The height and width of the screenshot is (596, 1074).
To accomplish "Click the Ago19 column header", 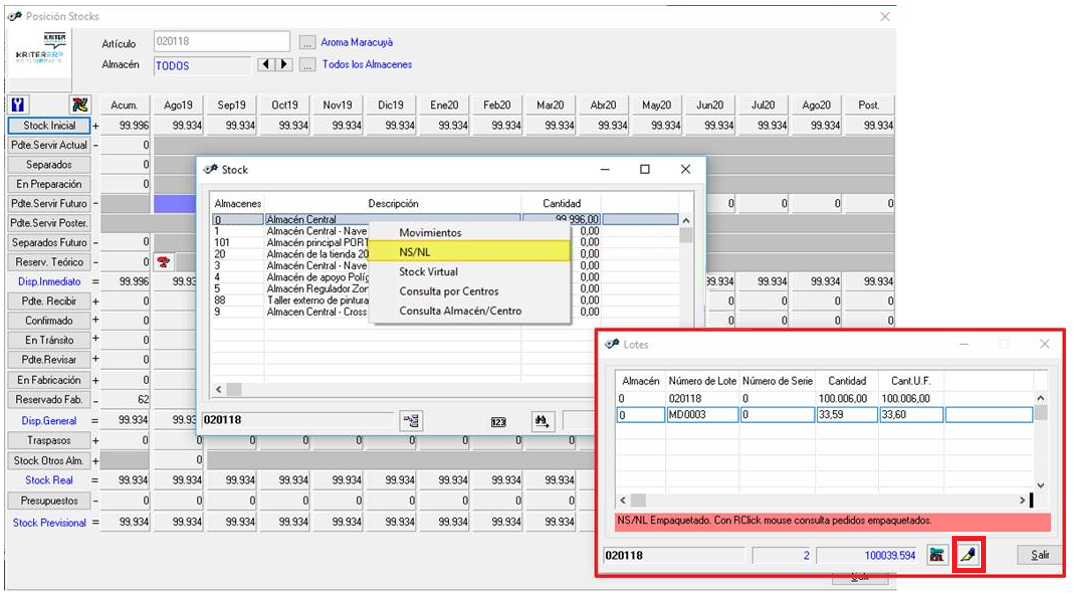I will (178, 105).
